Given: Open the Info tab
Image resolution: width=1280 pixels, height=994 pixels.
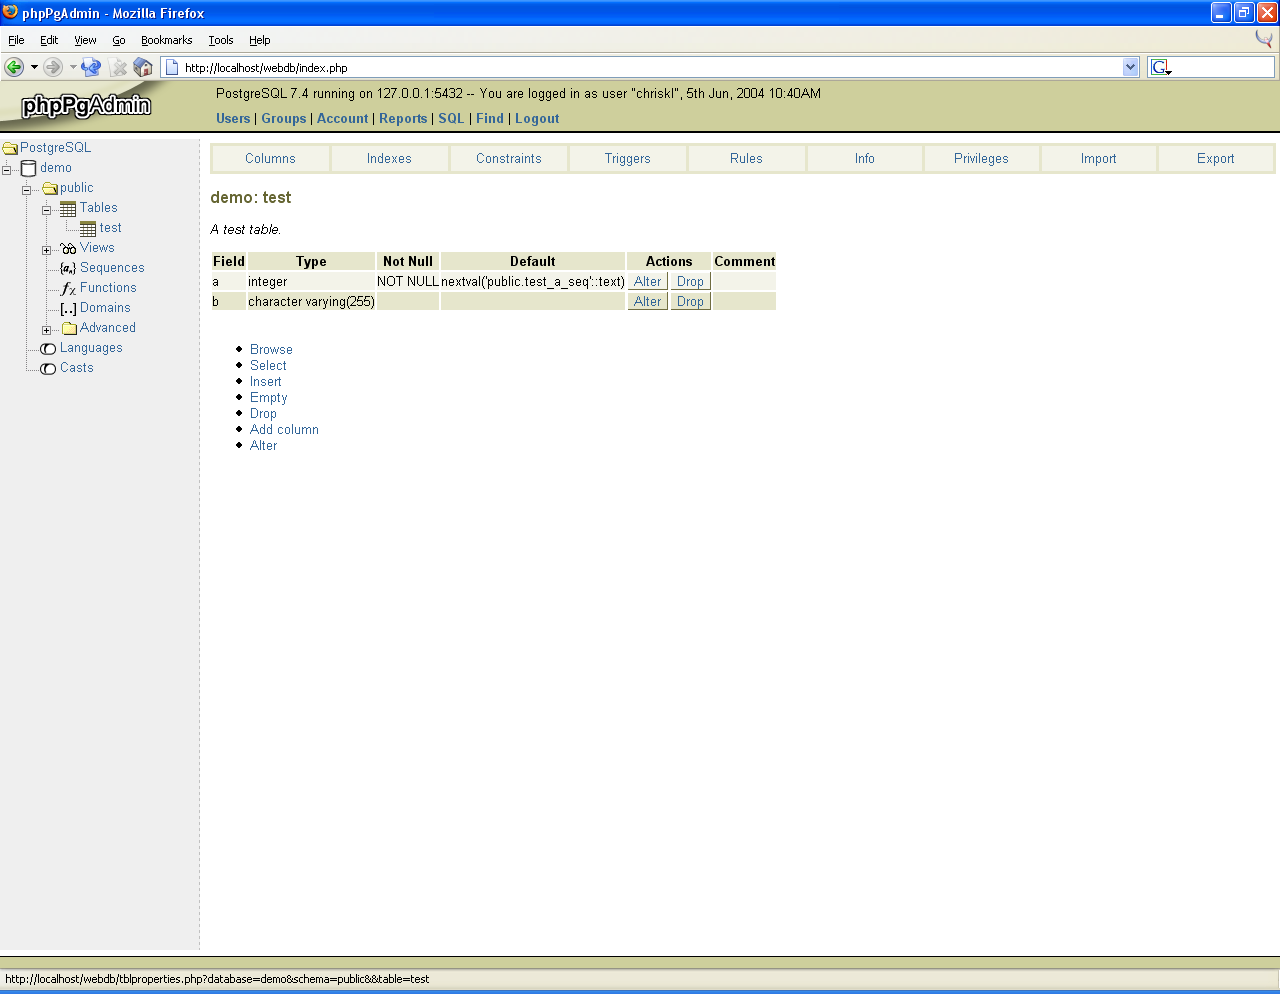Looking at the screenshot, I should point(865,158).
